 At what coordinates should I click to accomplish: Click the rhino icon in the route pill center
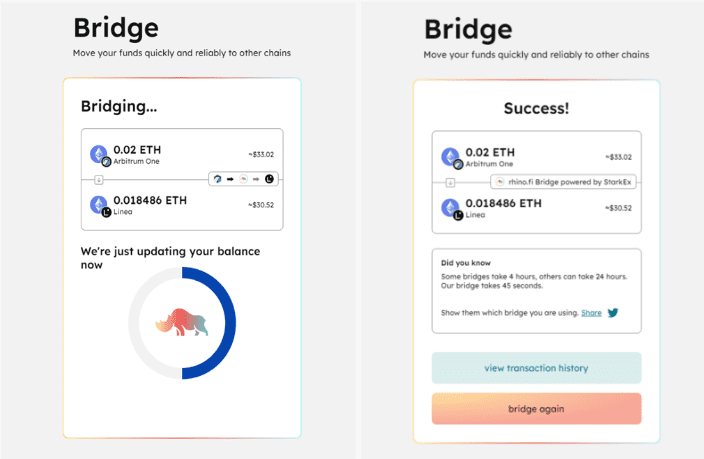tap(243, 179)
